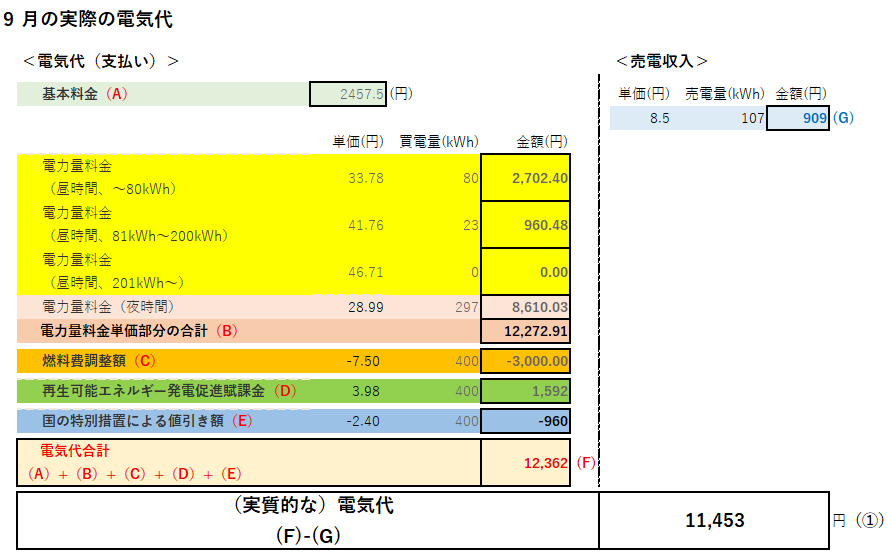
Task: Select the sell unit price 8.5
Action: click(659, 118)
